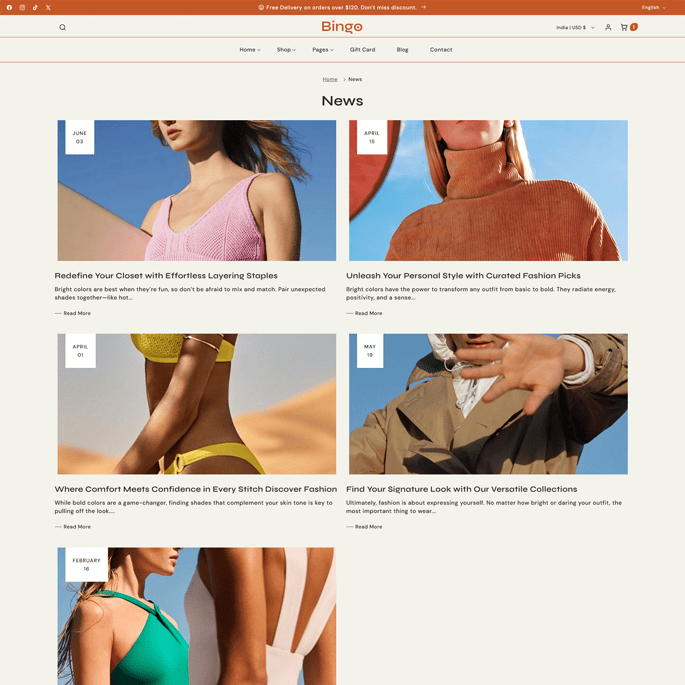Click the News breadcrumb text
This screenshot has width=685, height=685.
(355, 80)
